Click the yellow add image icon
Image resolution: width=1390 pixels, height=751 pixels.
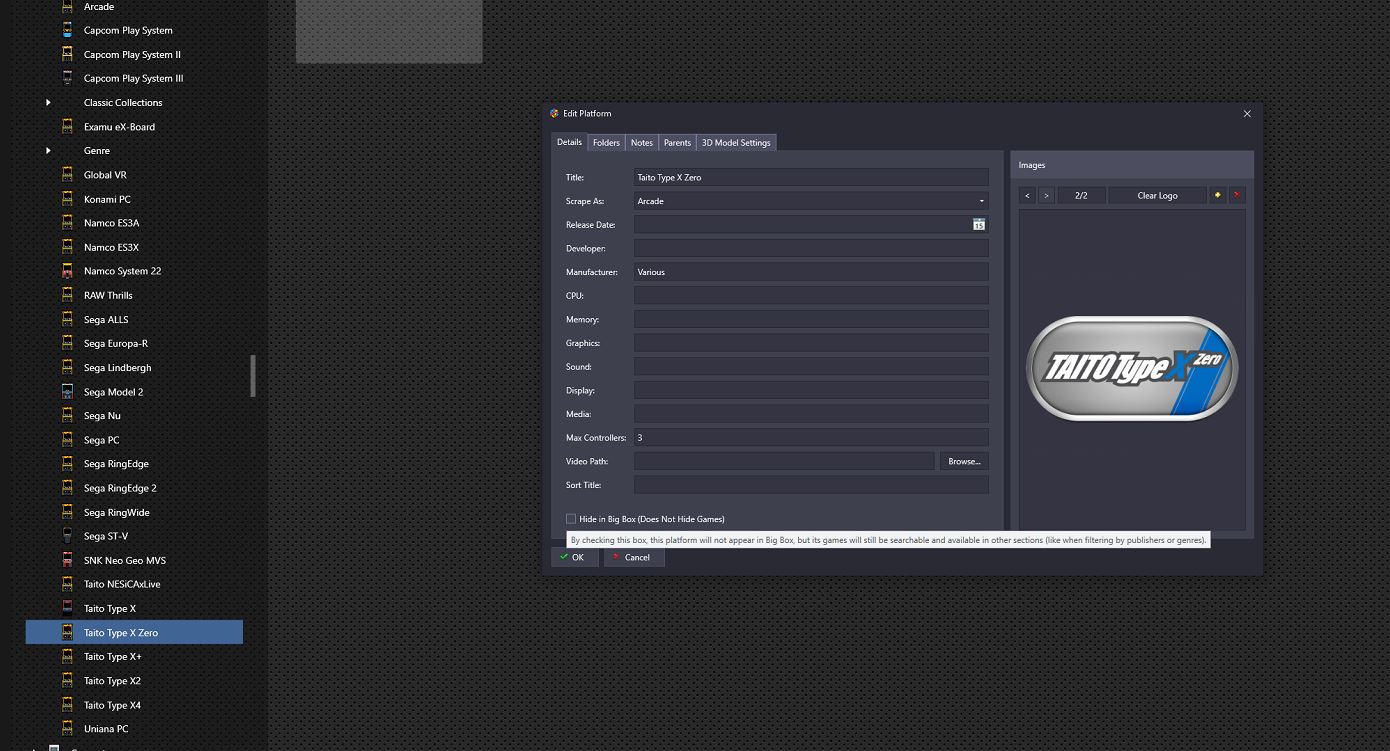1218,195
